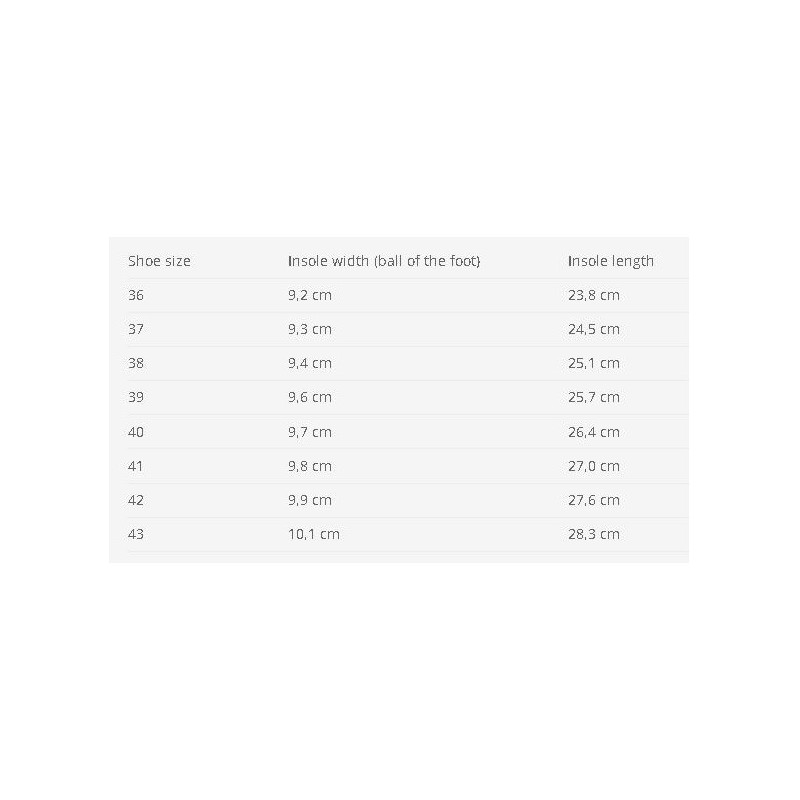Click the 9,2 cm insole width value
The height and width of the screenshot is (800, 800).
coord(309,295)
